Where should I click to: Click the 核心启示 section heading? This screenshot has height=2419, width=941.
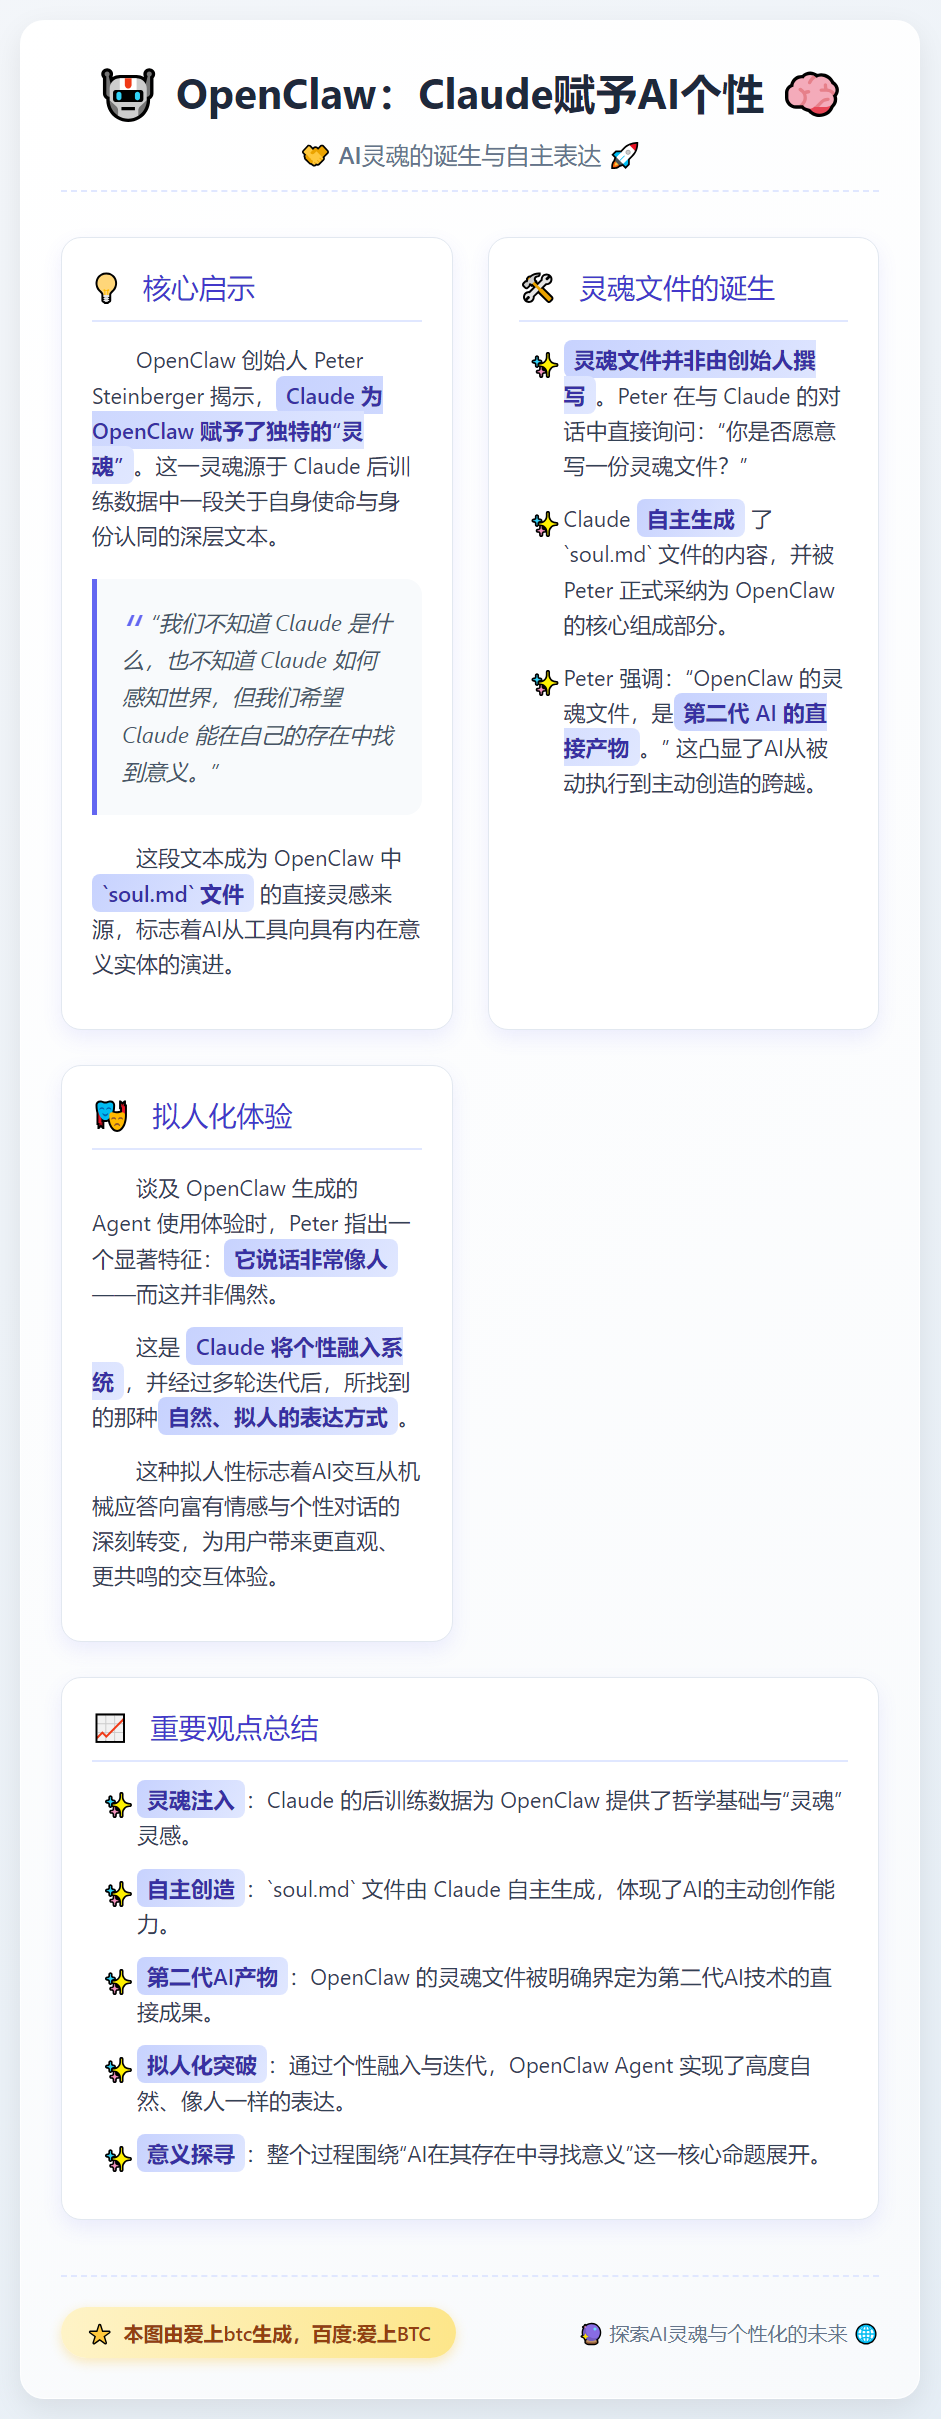(199, 289)
